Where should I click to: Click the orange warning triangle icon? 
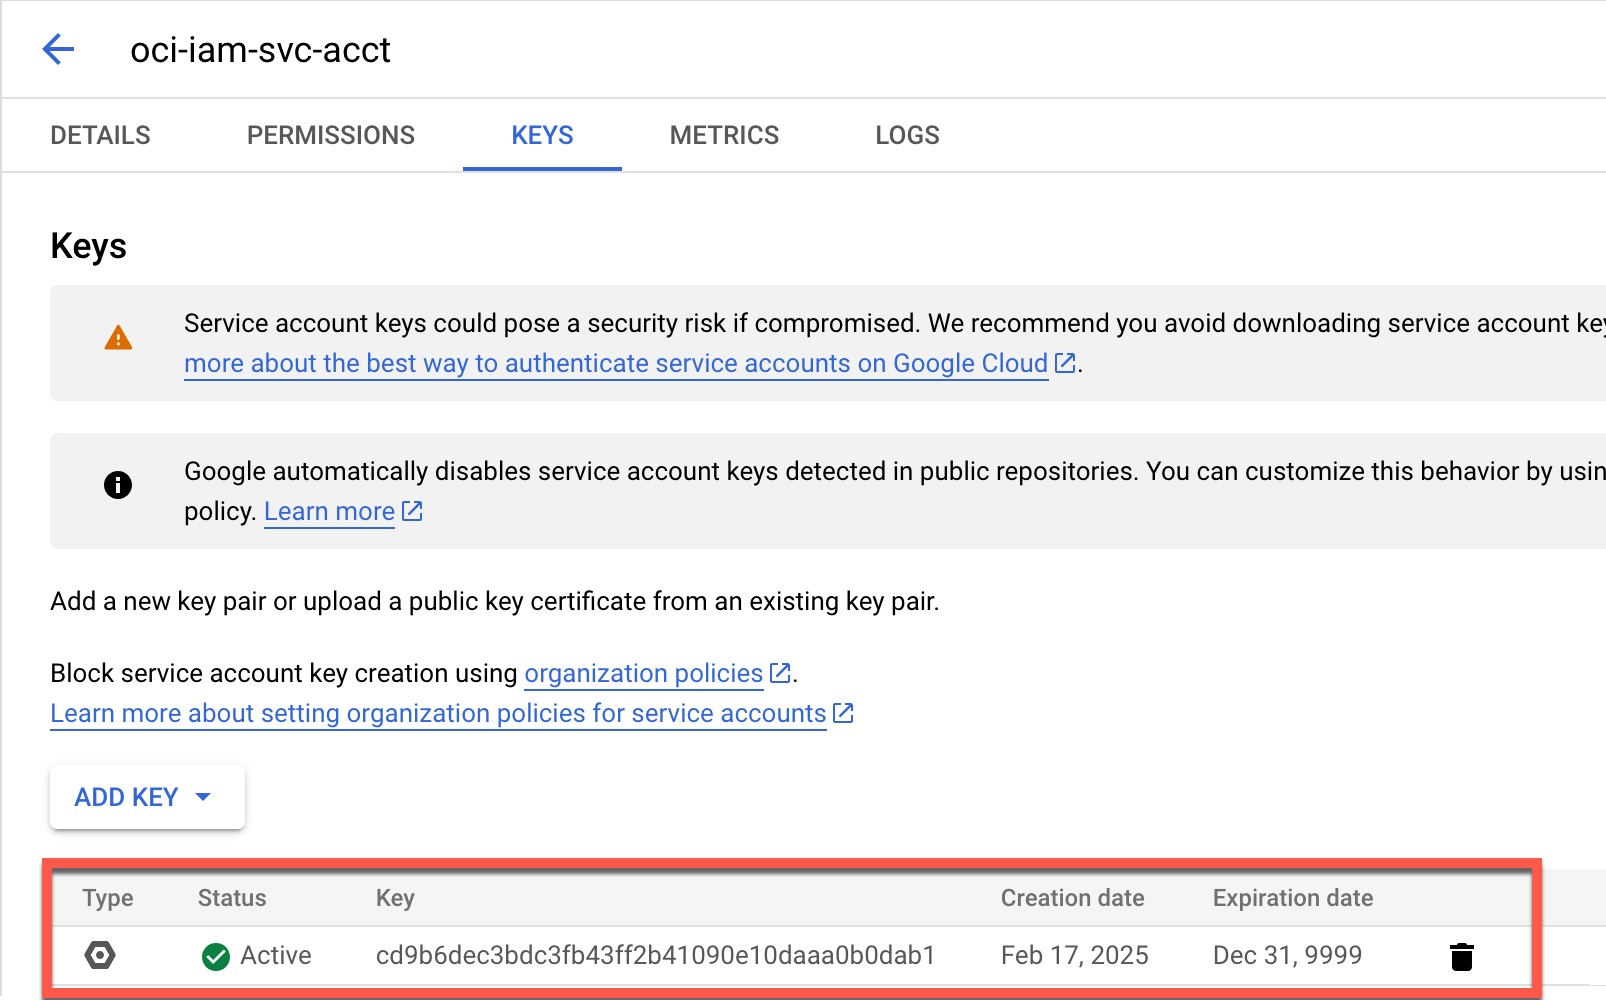(x=118, y=339)
